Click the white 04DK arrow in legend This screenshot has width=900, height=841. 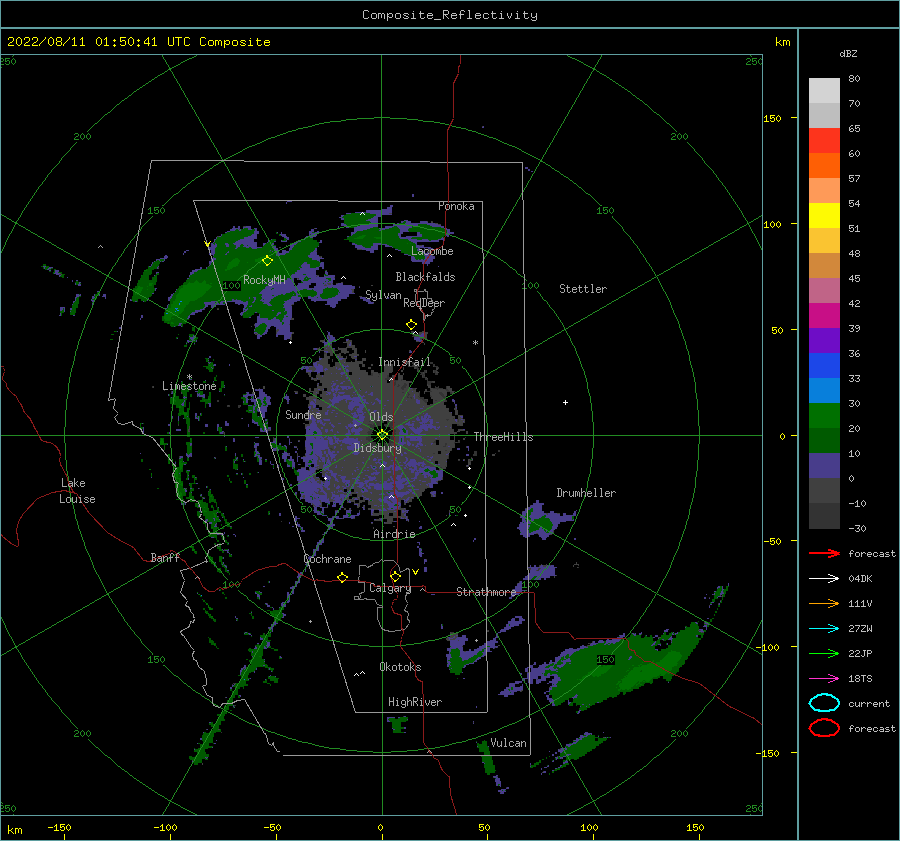coord(824,578)
